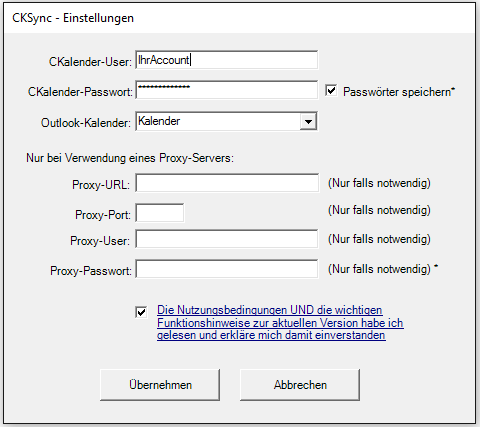Click the CKSync - Einstellungen title bar
Viewport: 480px width, 427px height.
click(240, 18)
